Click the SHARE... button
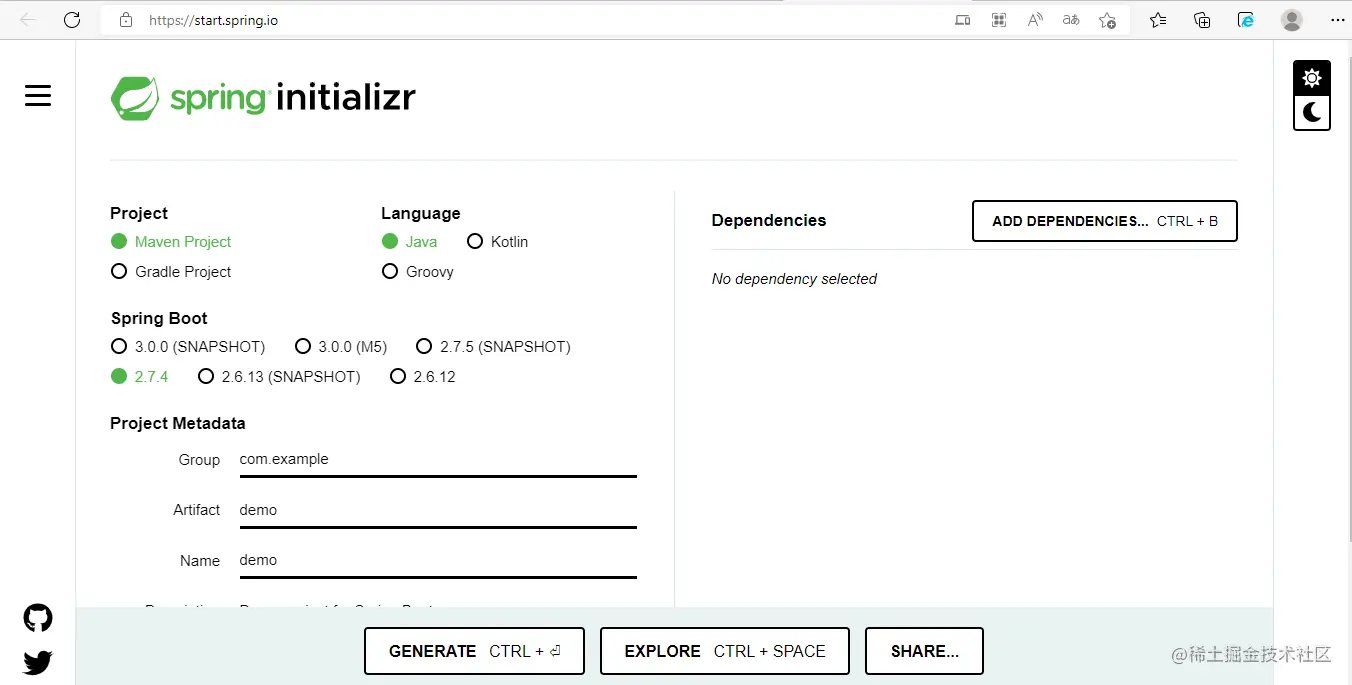This screenshot has height=685, width=1352. (924, 651)
